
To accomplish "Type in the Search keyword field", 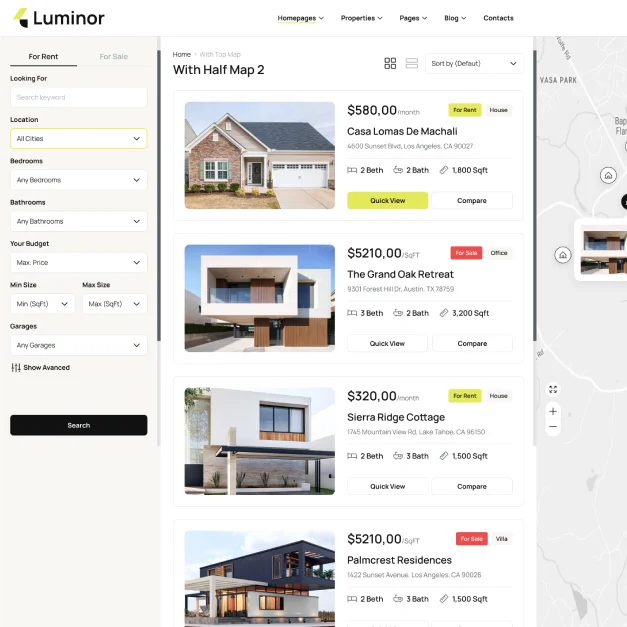I will point(78,98).
